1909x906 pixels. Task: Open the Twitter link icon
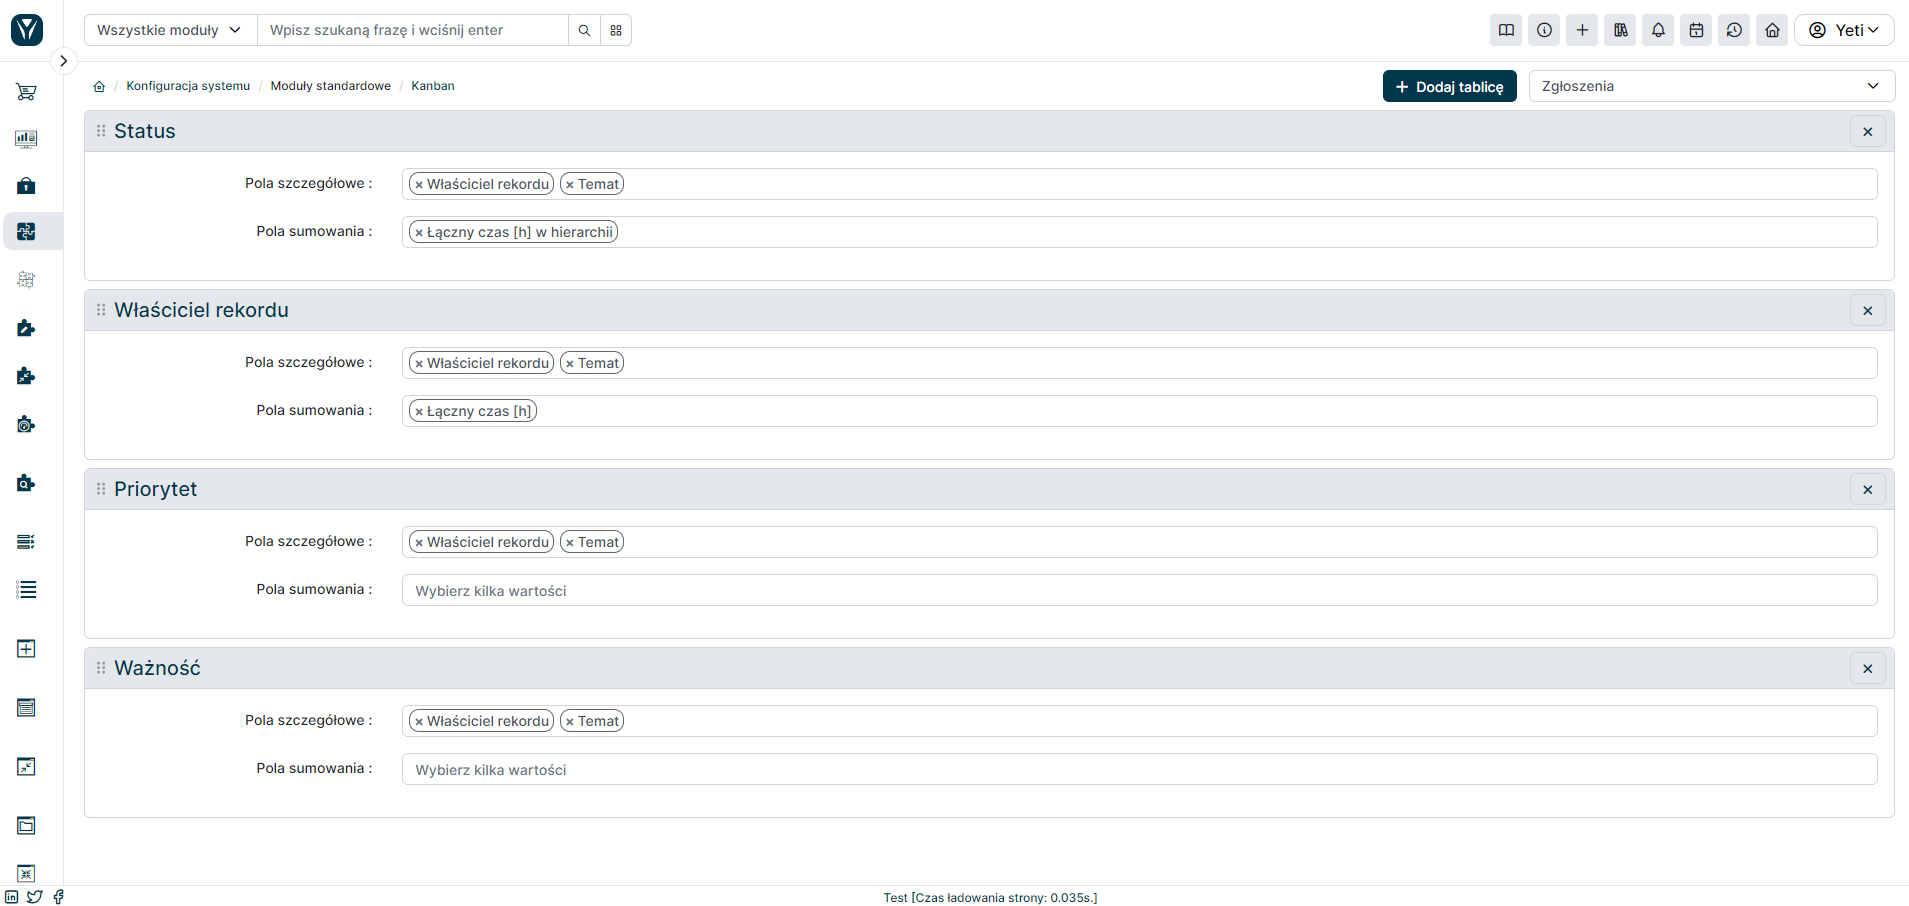click(35, 897)
